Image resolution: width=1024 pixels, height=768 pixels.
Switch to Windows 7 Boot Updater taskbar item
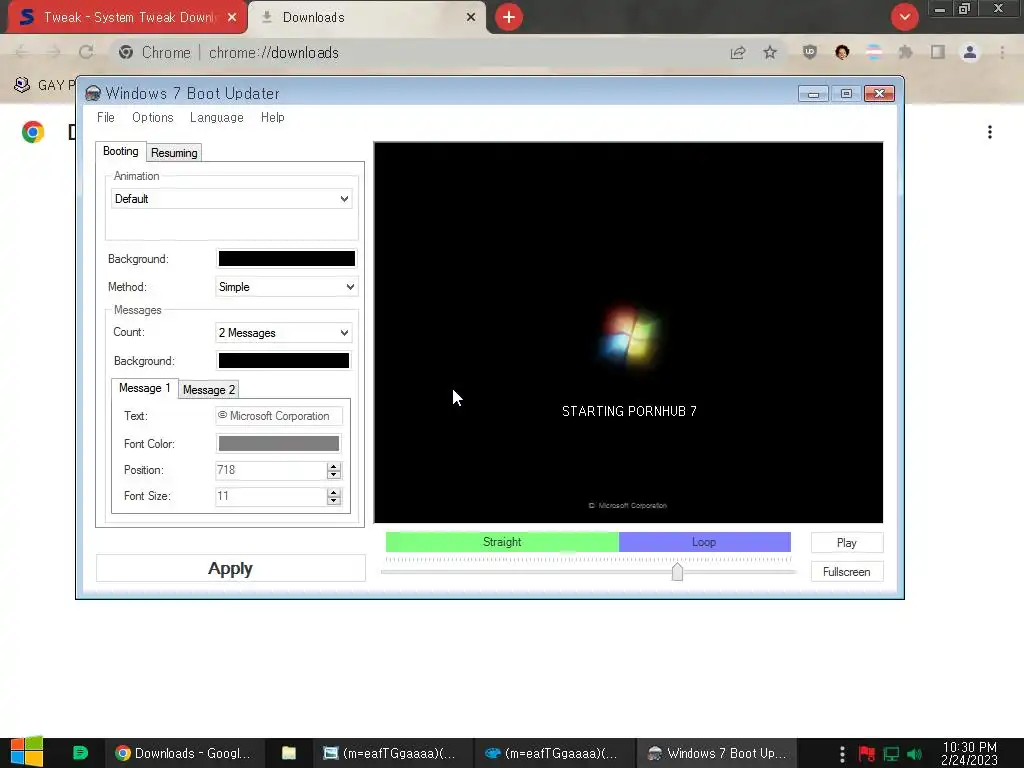click(x=717, y=753)
